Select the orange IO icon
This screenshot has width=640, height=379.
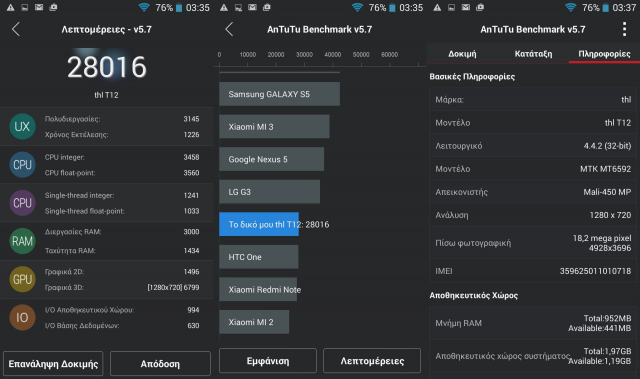[22, 317]
